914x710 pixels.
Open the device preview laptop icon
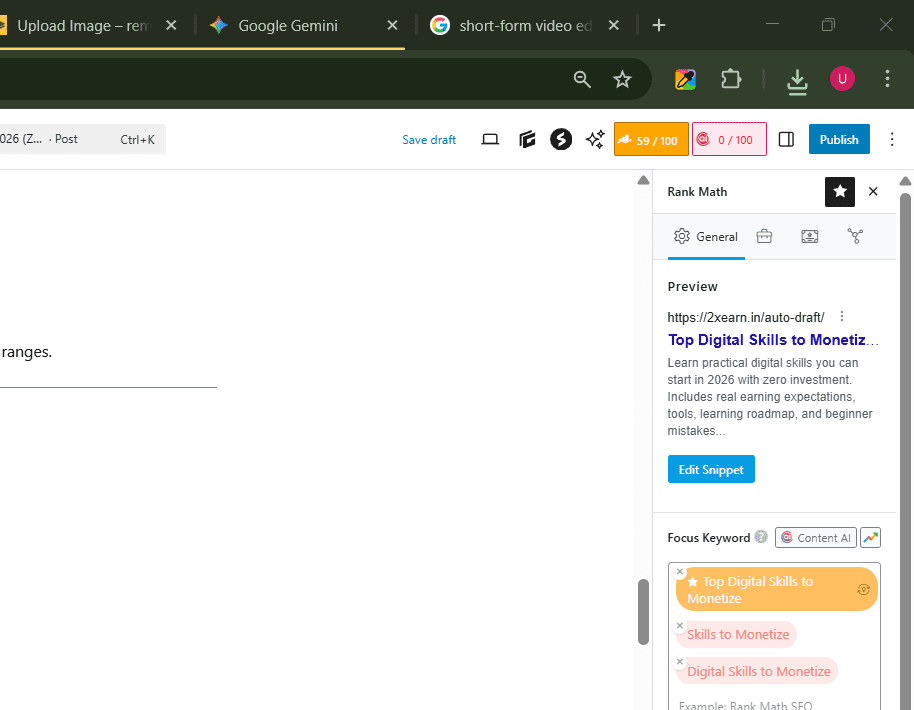[490, 140]
